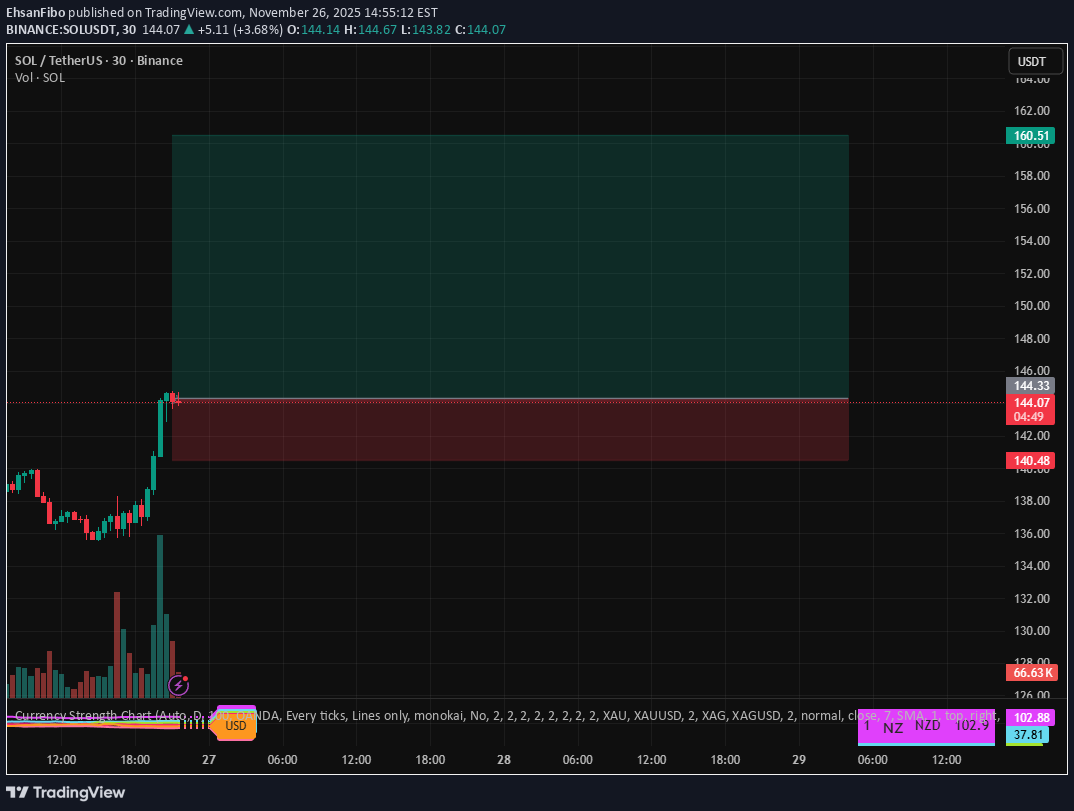
Task: Select the red stop-loss zone
Action: [x=510, y=430]
